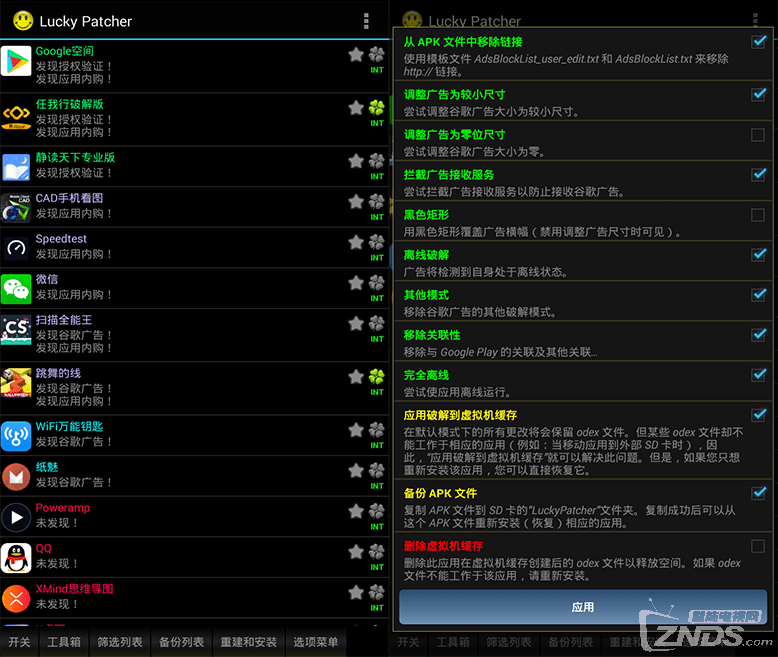Toggle 完全离线 checkbox
The width and height of the screenshot is (778, 657).
(x=758, y=375)
